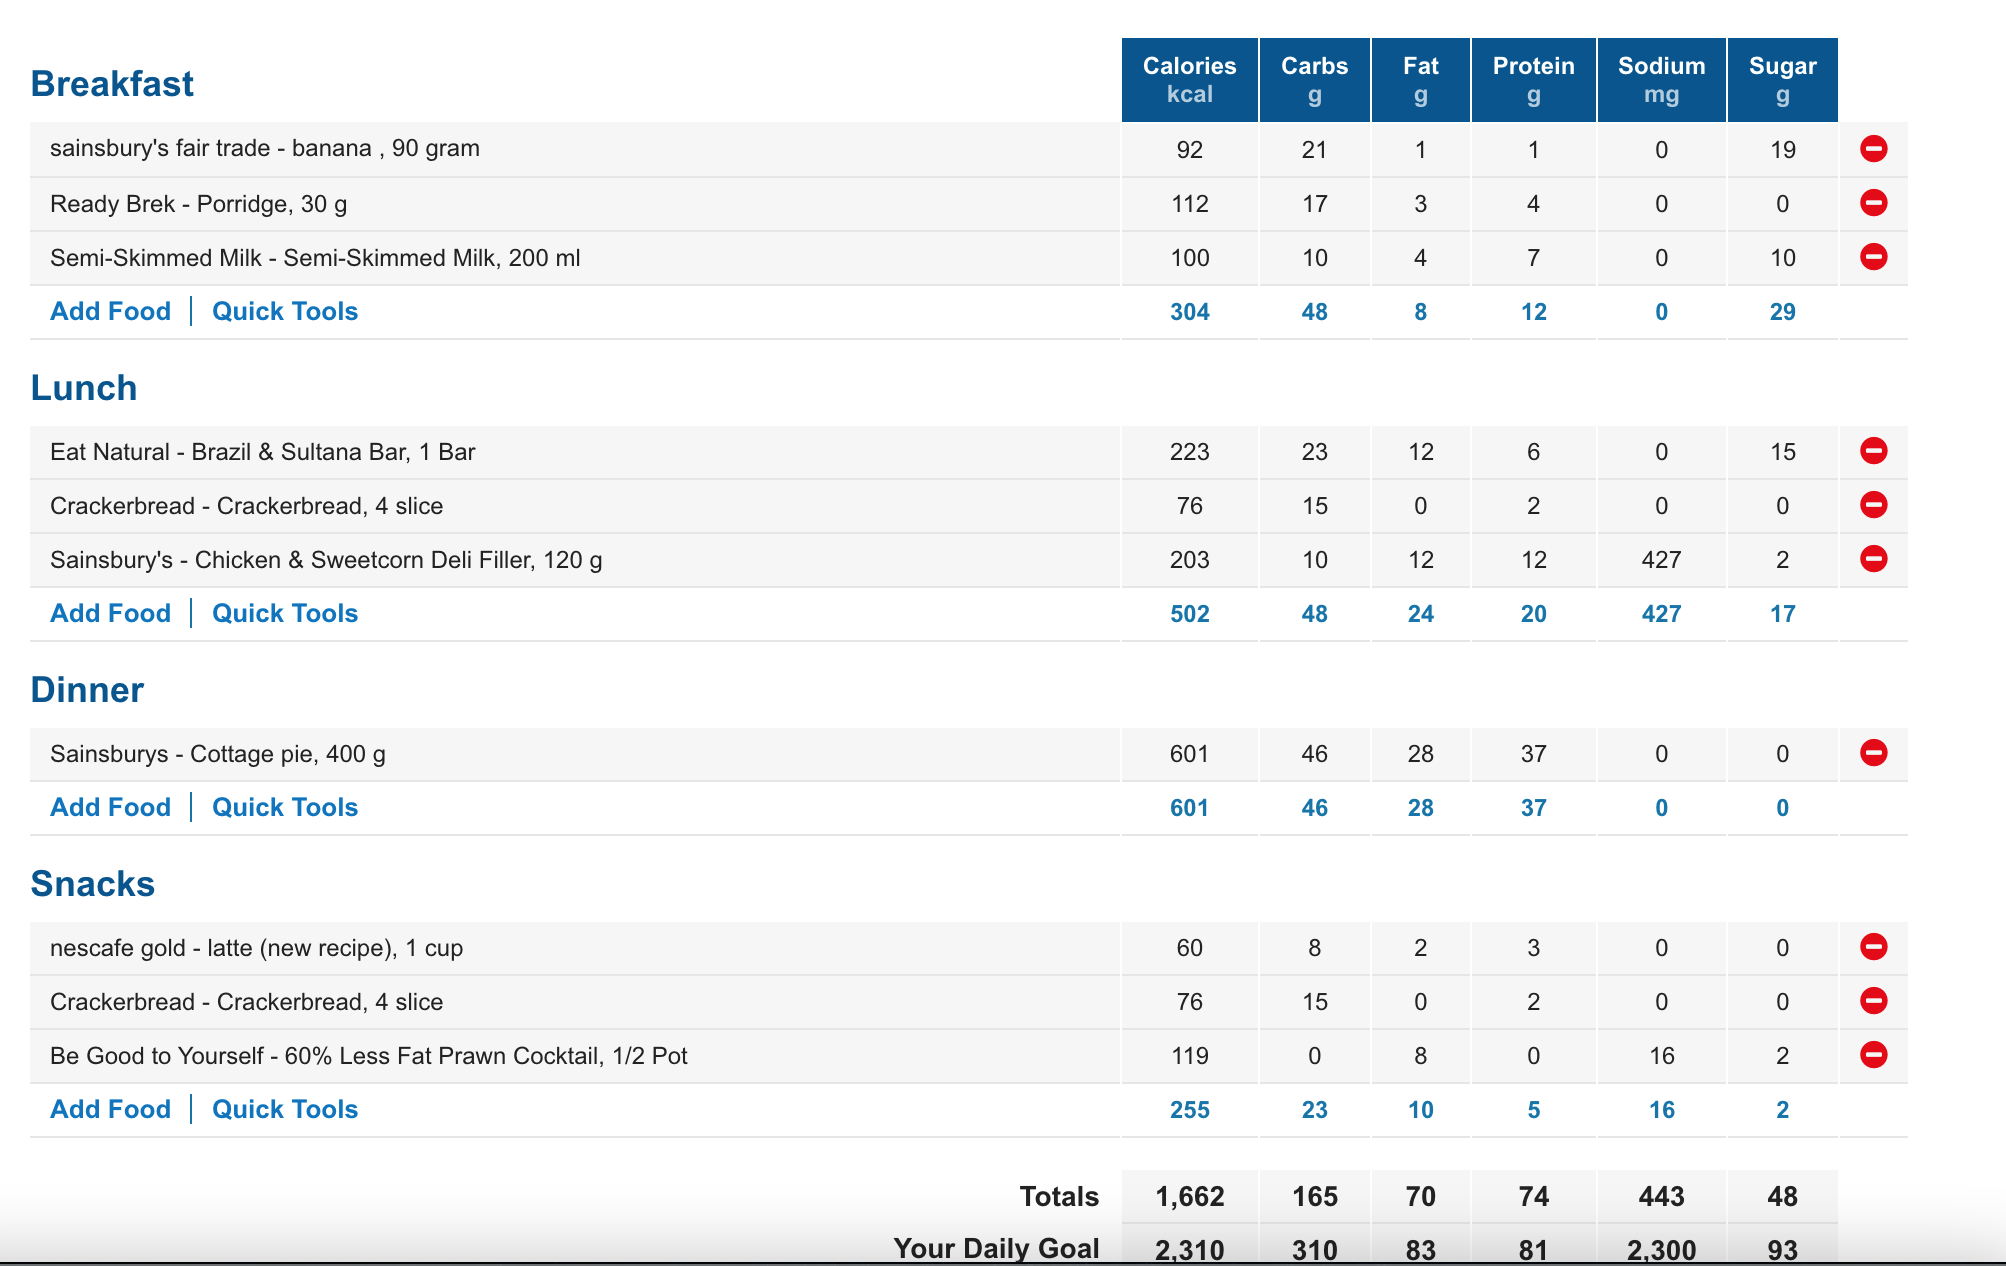The height and width of the screenshot is (1266, 2006).
Task: Remove the snacks Crackerbread 4 slice entry
Action: 1873,1001
